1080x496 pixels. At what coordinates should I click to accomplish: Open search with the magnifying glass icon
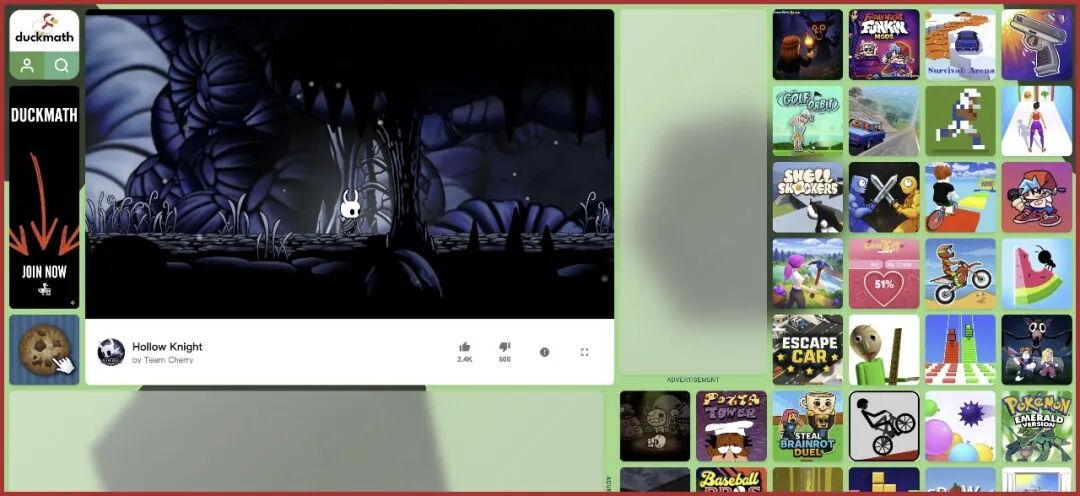62,66
